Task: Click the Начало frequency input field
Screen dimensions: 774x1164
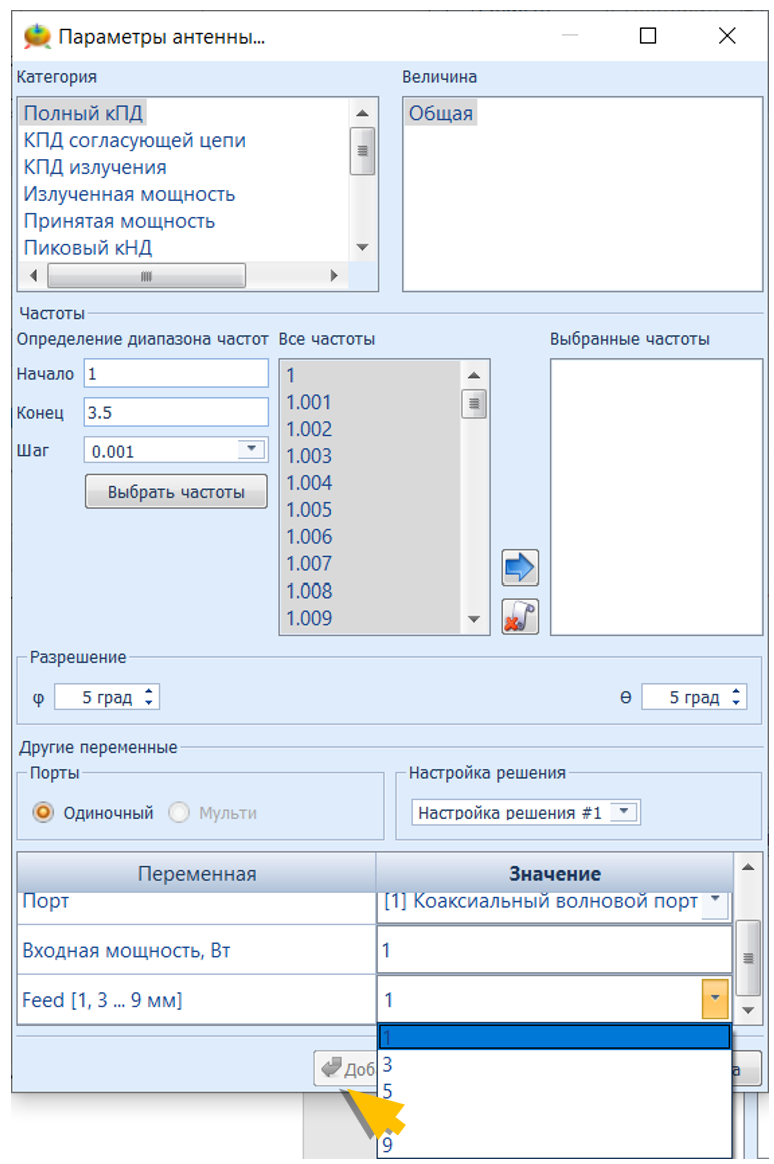Action: [x=176, y=374]
